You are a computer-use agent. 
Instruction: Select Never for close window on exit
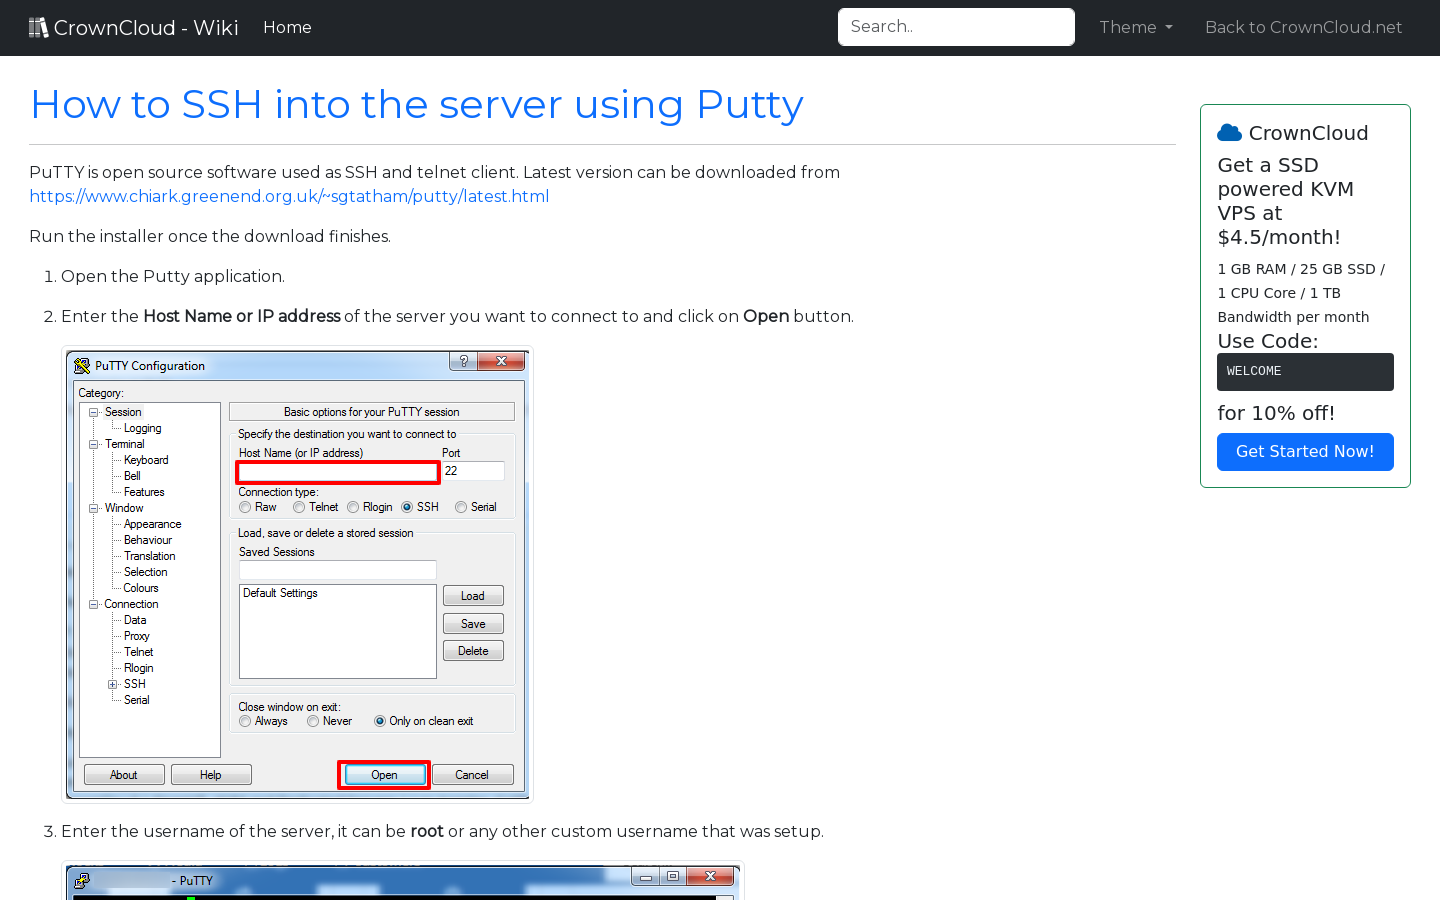click(313, 721)
